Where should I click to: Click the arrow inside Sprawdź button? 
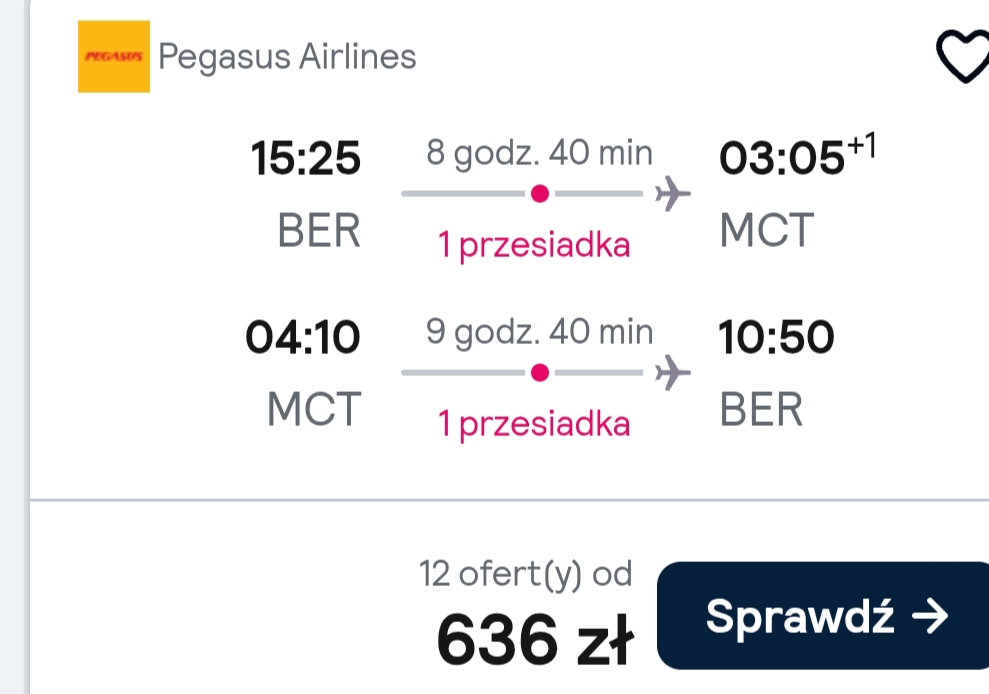click(x=930, y=616)
